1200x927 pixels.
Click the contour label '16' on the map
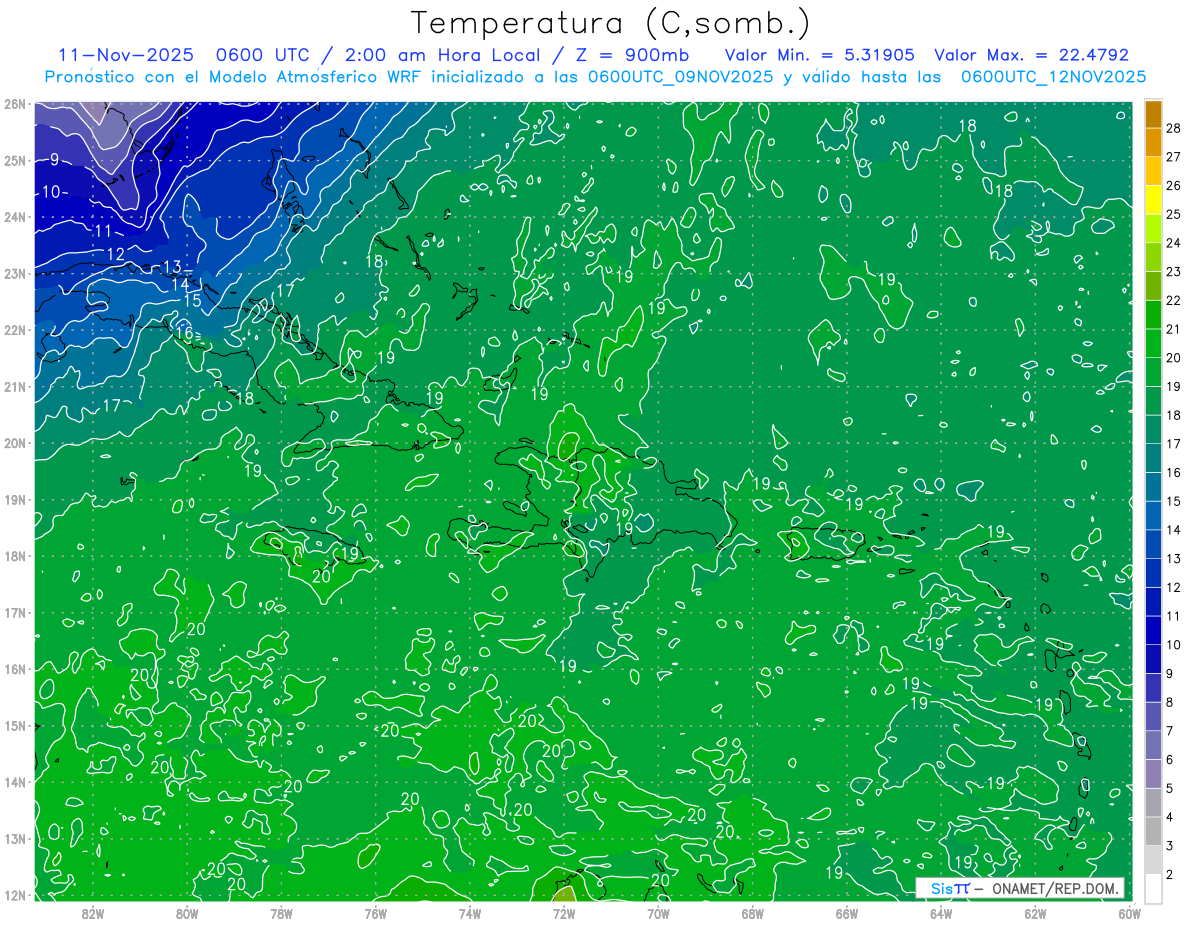pos(184,333)
